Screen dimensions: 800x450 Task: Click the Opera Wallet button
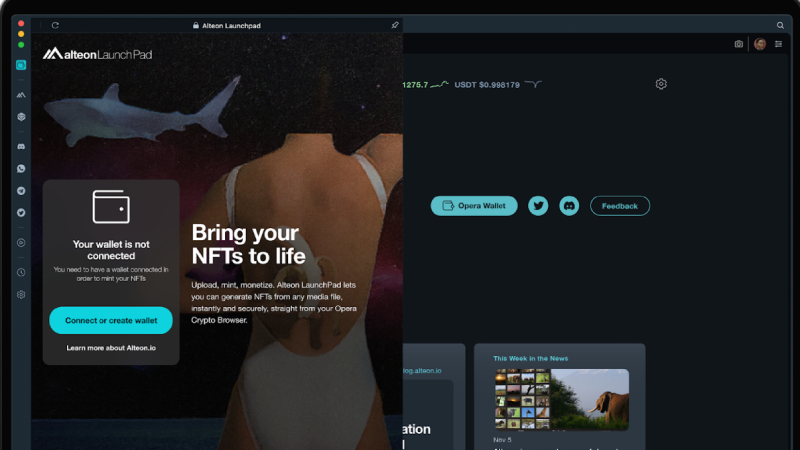pos(474,206)
